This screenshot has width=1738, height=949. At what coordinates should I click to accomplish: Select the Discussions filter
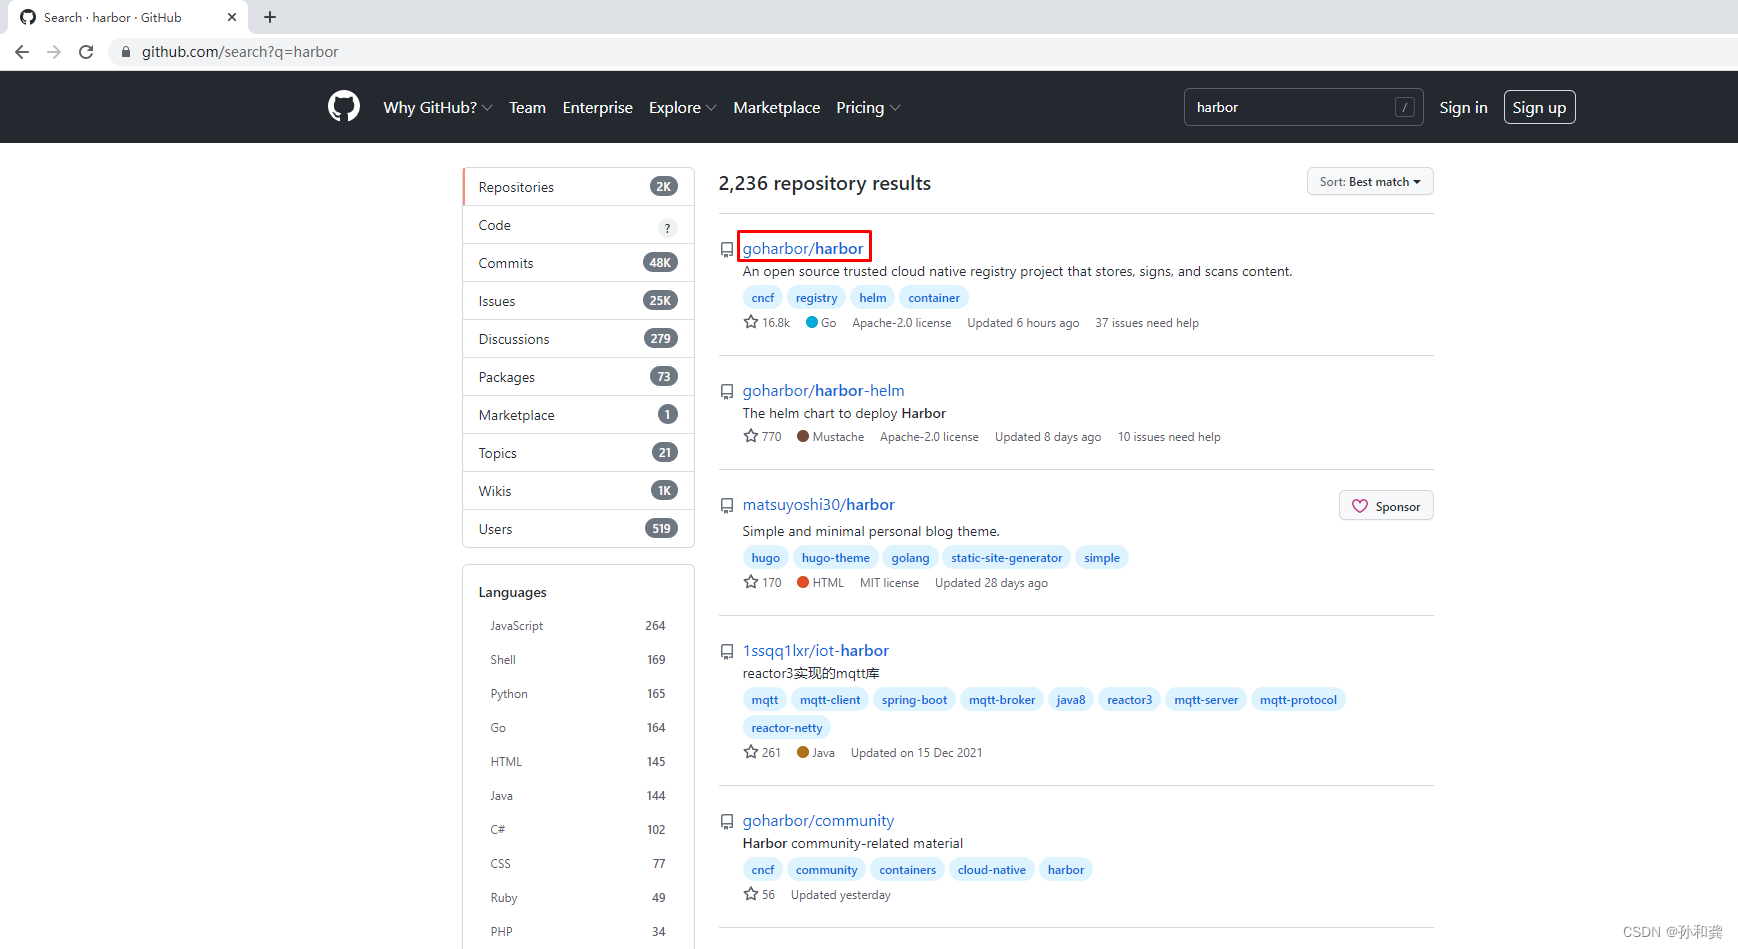click(x=578, y=339)
